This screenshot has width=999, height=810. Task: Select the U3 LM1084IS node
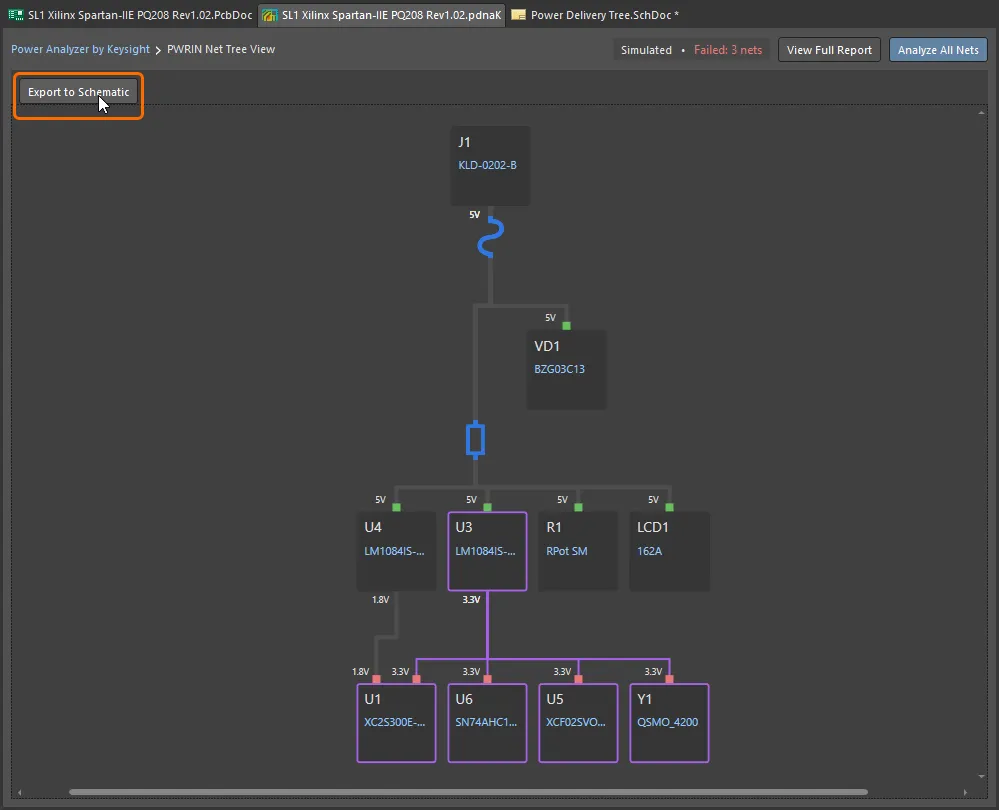point(487,551)
